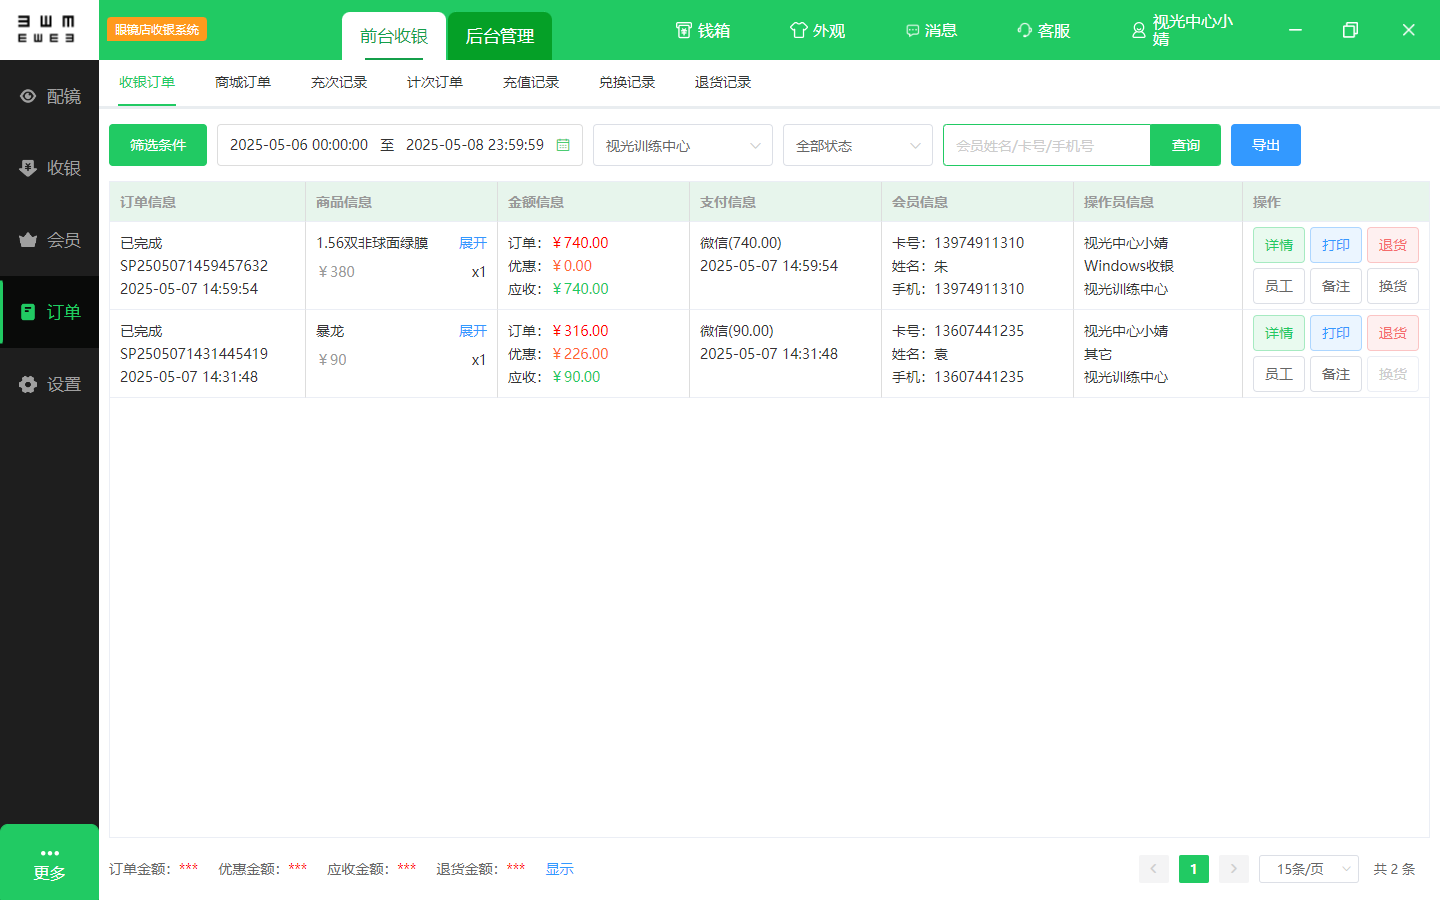Click product name 1.56双非球面绿膜
This screenshot has width=1440, height=900.
coord(372,243)
